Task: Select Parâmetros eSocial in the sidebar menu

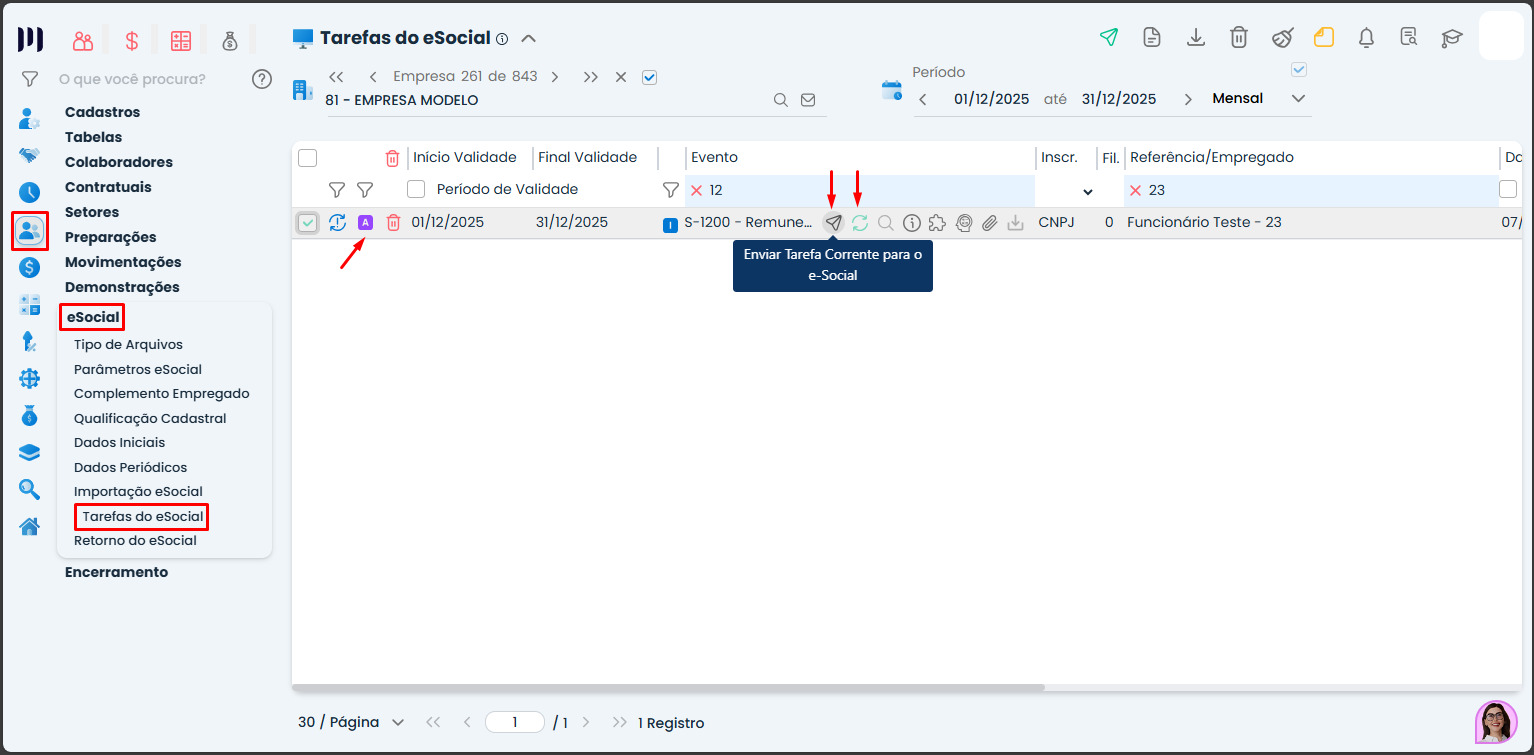Action: [x=138, y=369]
